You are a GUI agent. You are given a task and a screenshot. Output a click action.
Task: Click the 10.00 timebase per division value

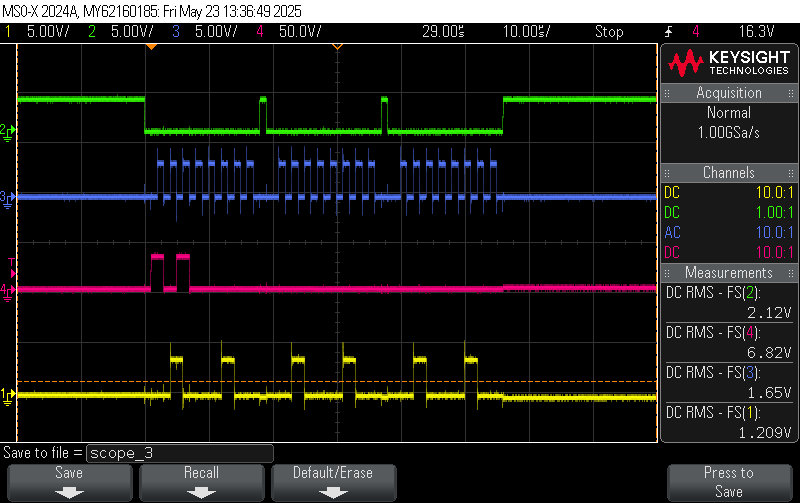pos(527,32)
